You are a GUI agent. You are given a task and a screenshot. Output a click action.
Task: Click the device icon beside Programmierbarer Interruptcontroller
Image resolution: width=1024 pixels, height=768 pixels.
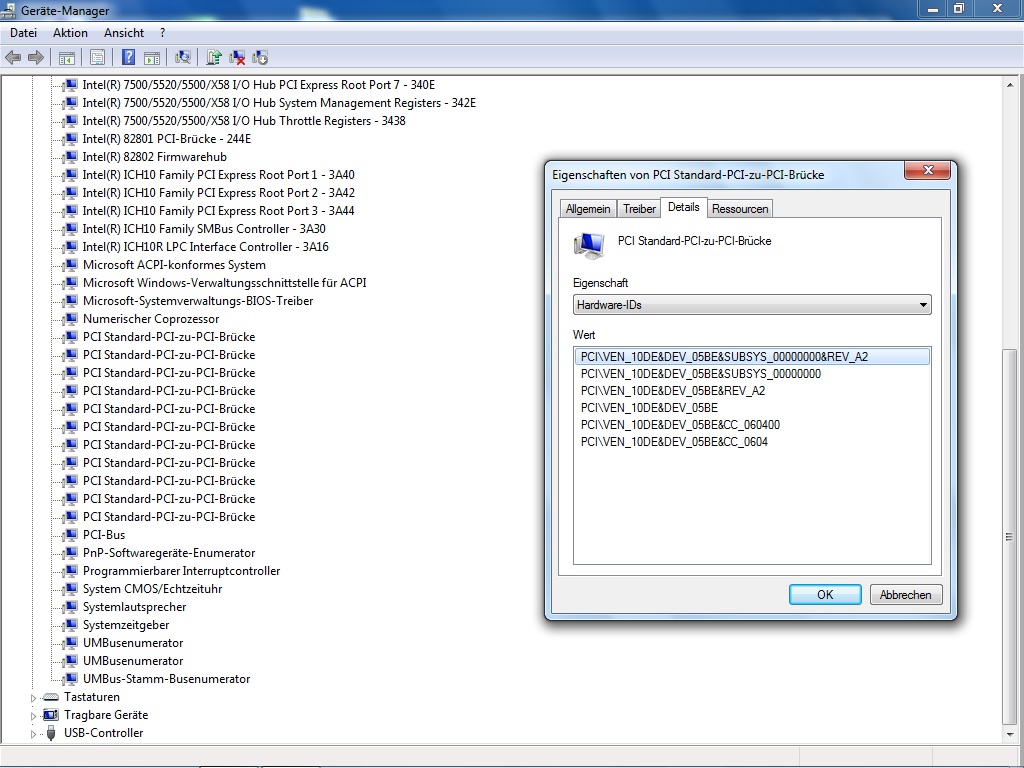click(x=71, y=571)
